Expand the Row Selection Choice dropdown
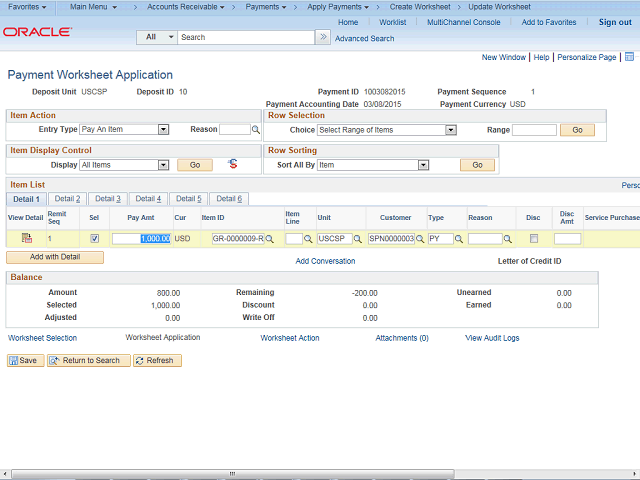This screenshot has width=640, height=480. pos(450,130)
